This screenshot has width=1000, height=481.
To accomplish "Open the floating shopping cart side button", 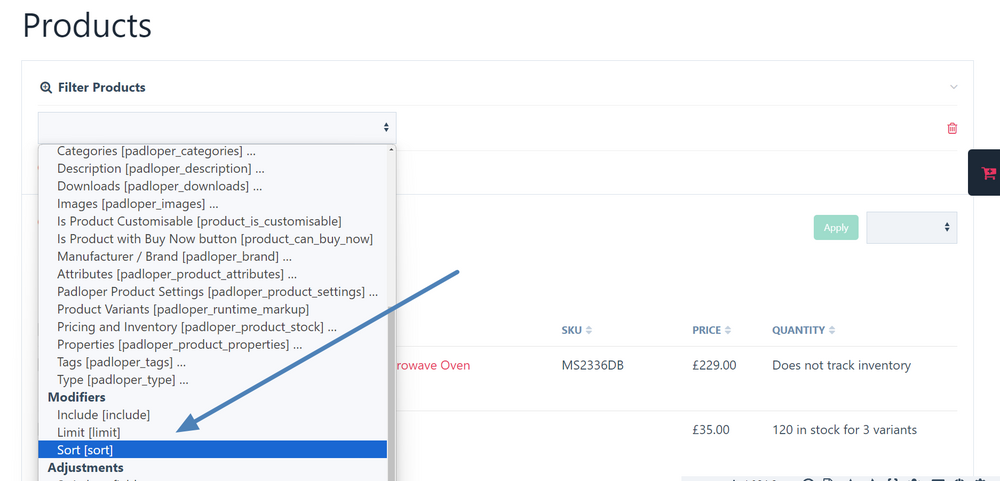I will [985, 172].
